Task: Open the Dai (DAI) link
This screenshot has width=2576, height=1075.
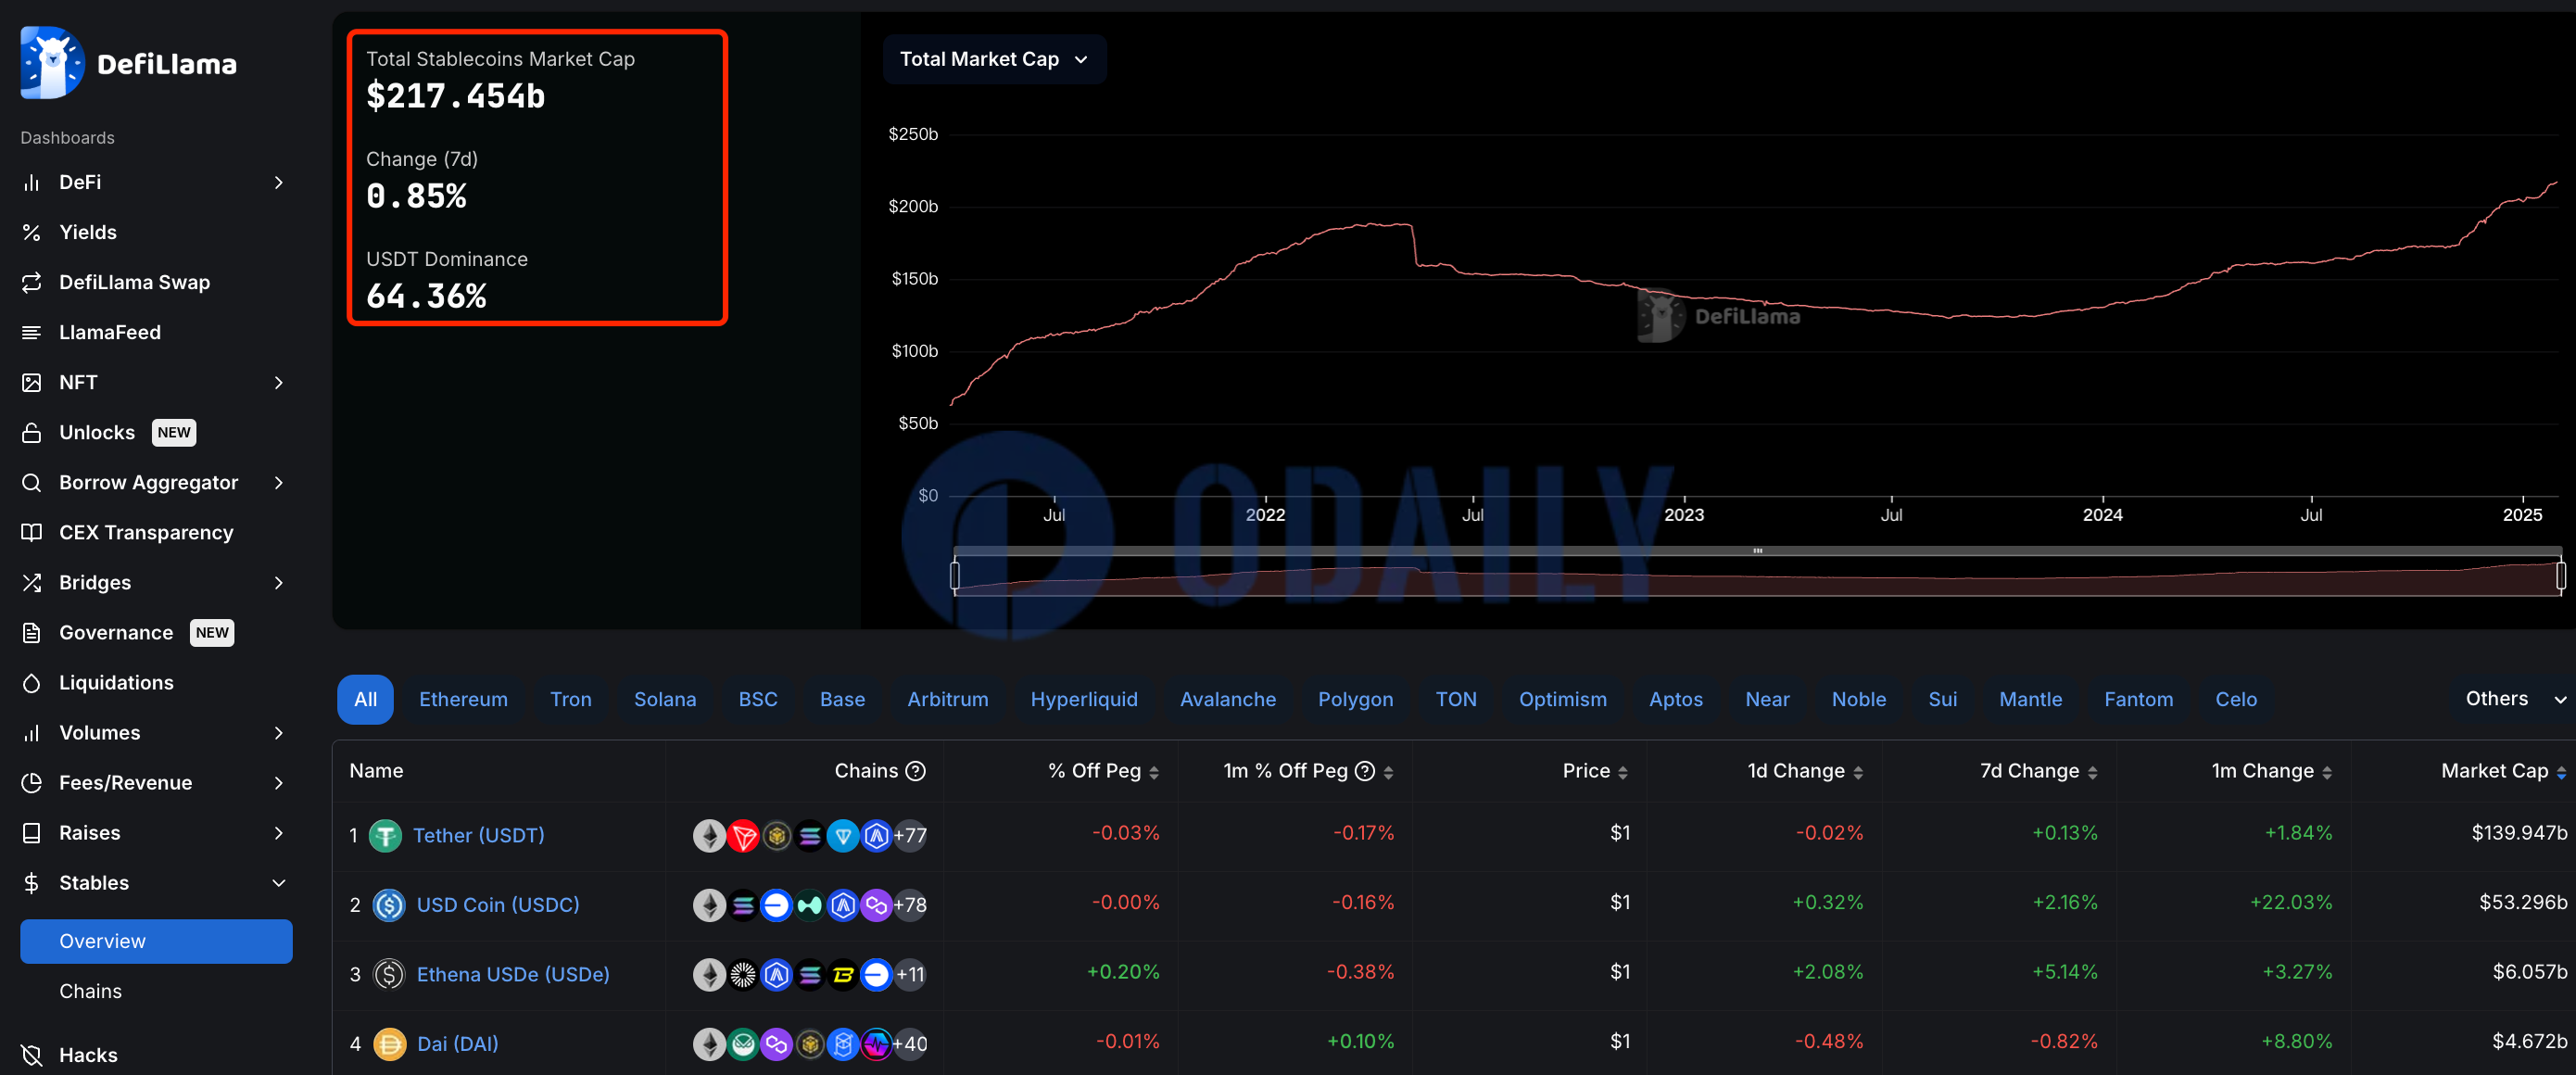Action: 457,1043
